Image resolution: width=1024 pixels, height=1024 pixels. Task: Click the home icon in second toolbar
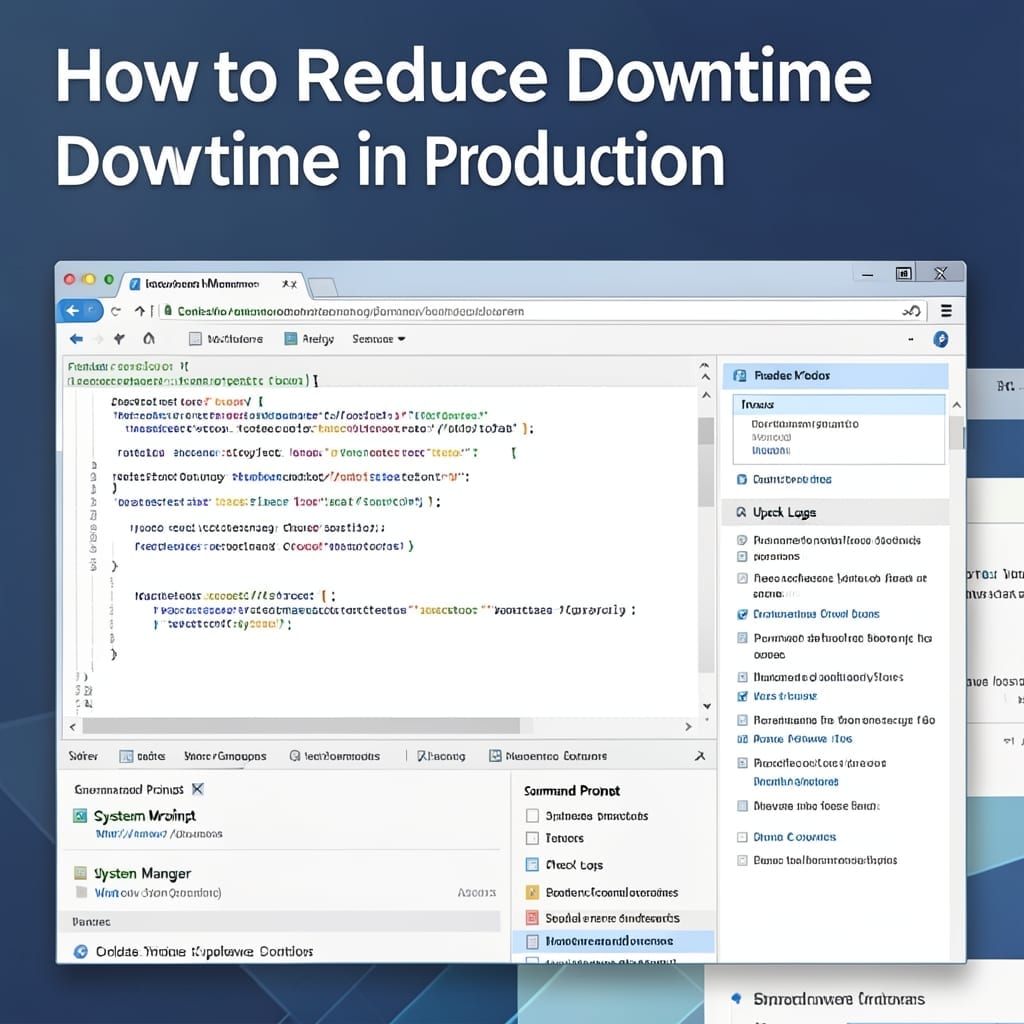(x=149, y=338)
